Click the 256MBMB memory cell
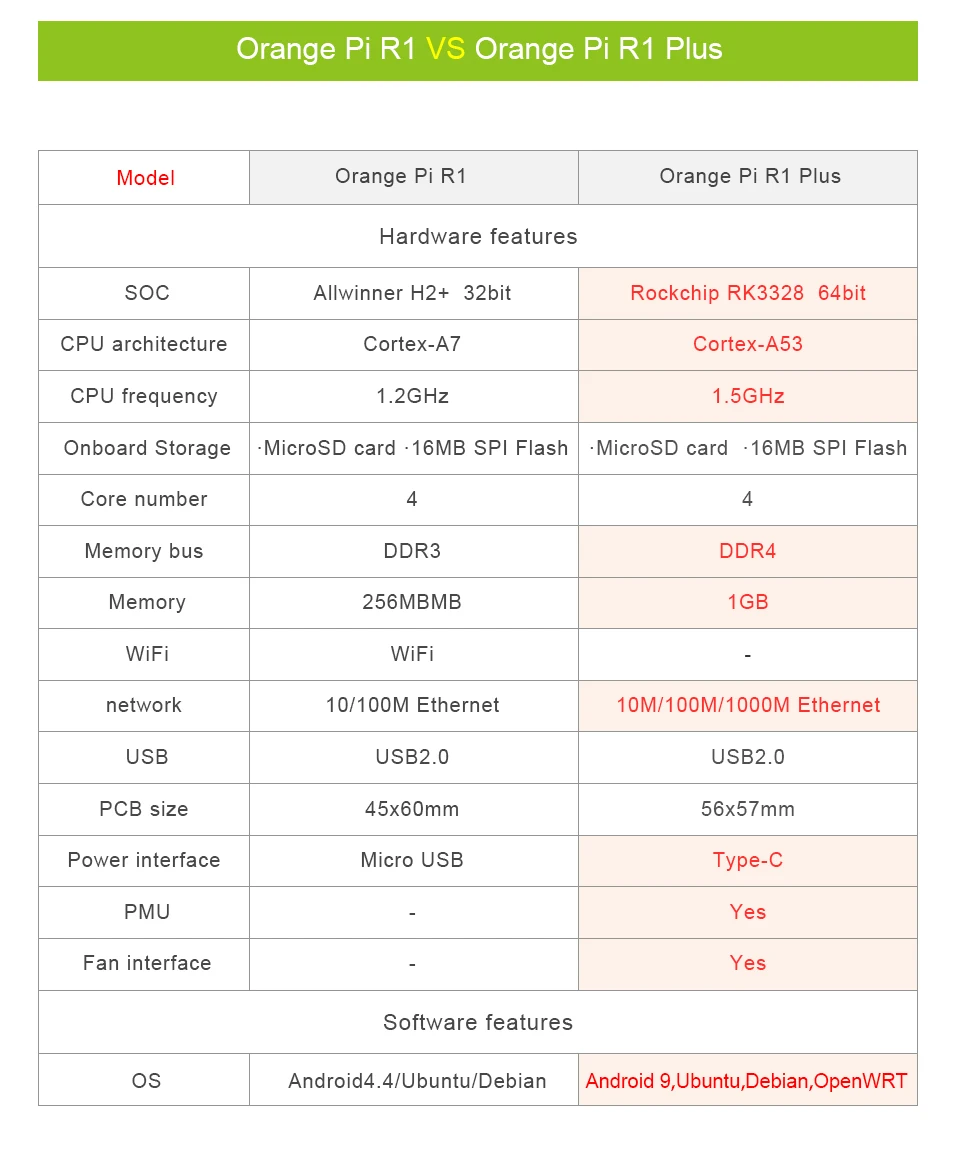The image size is (960, 1161). pos(412,602)
